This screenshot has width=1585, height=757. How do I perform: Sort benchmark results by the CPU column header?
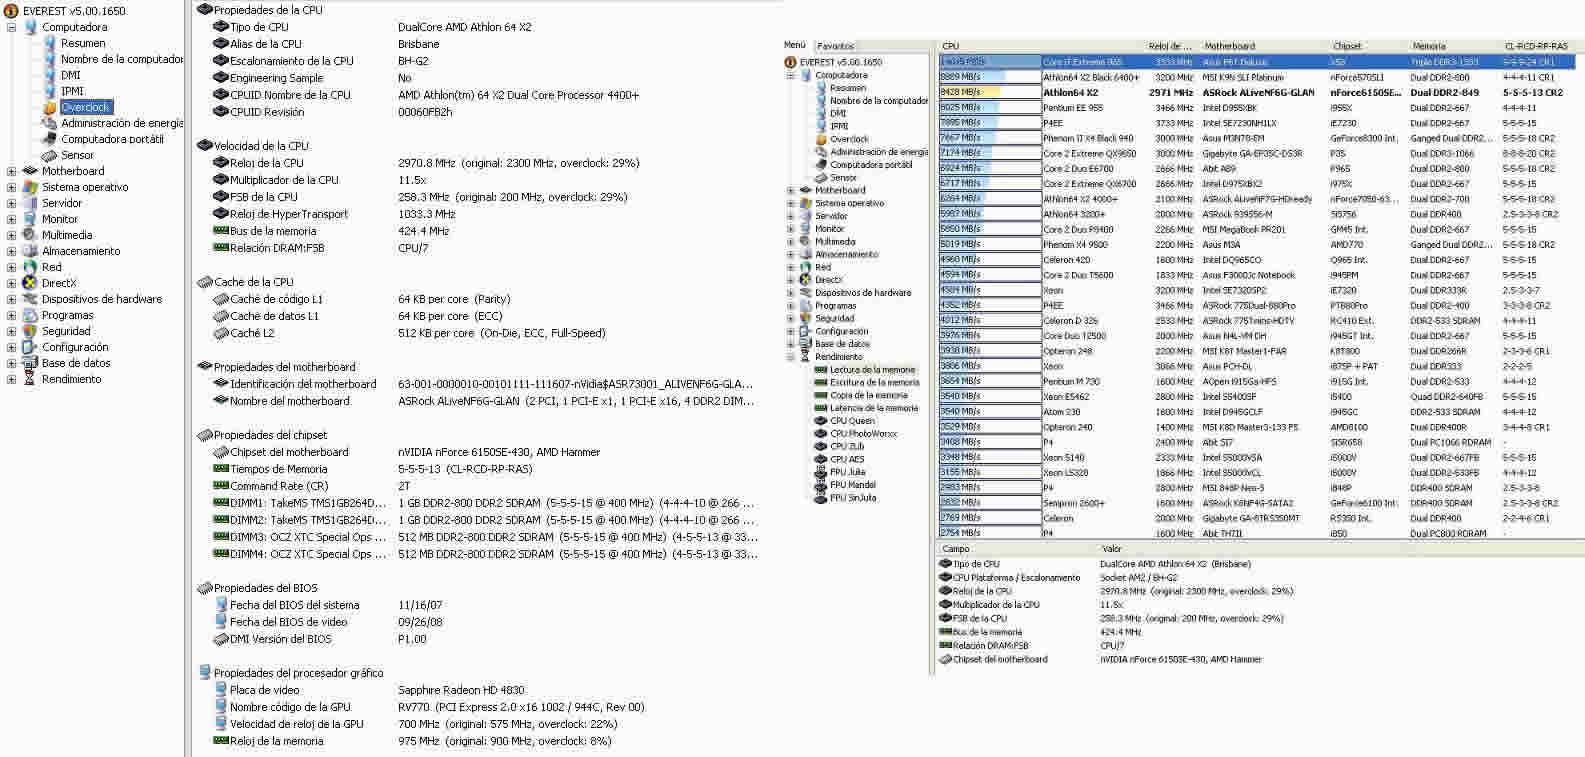click(x=1042, y=46)
